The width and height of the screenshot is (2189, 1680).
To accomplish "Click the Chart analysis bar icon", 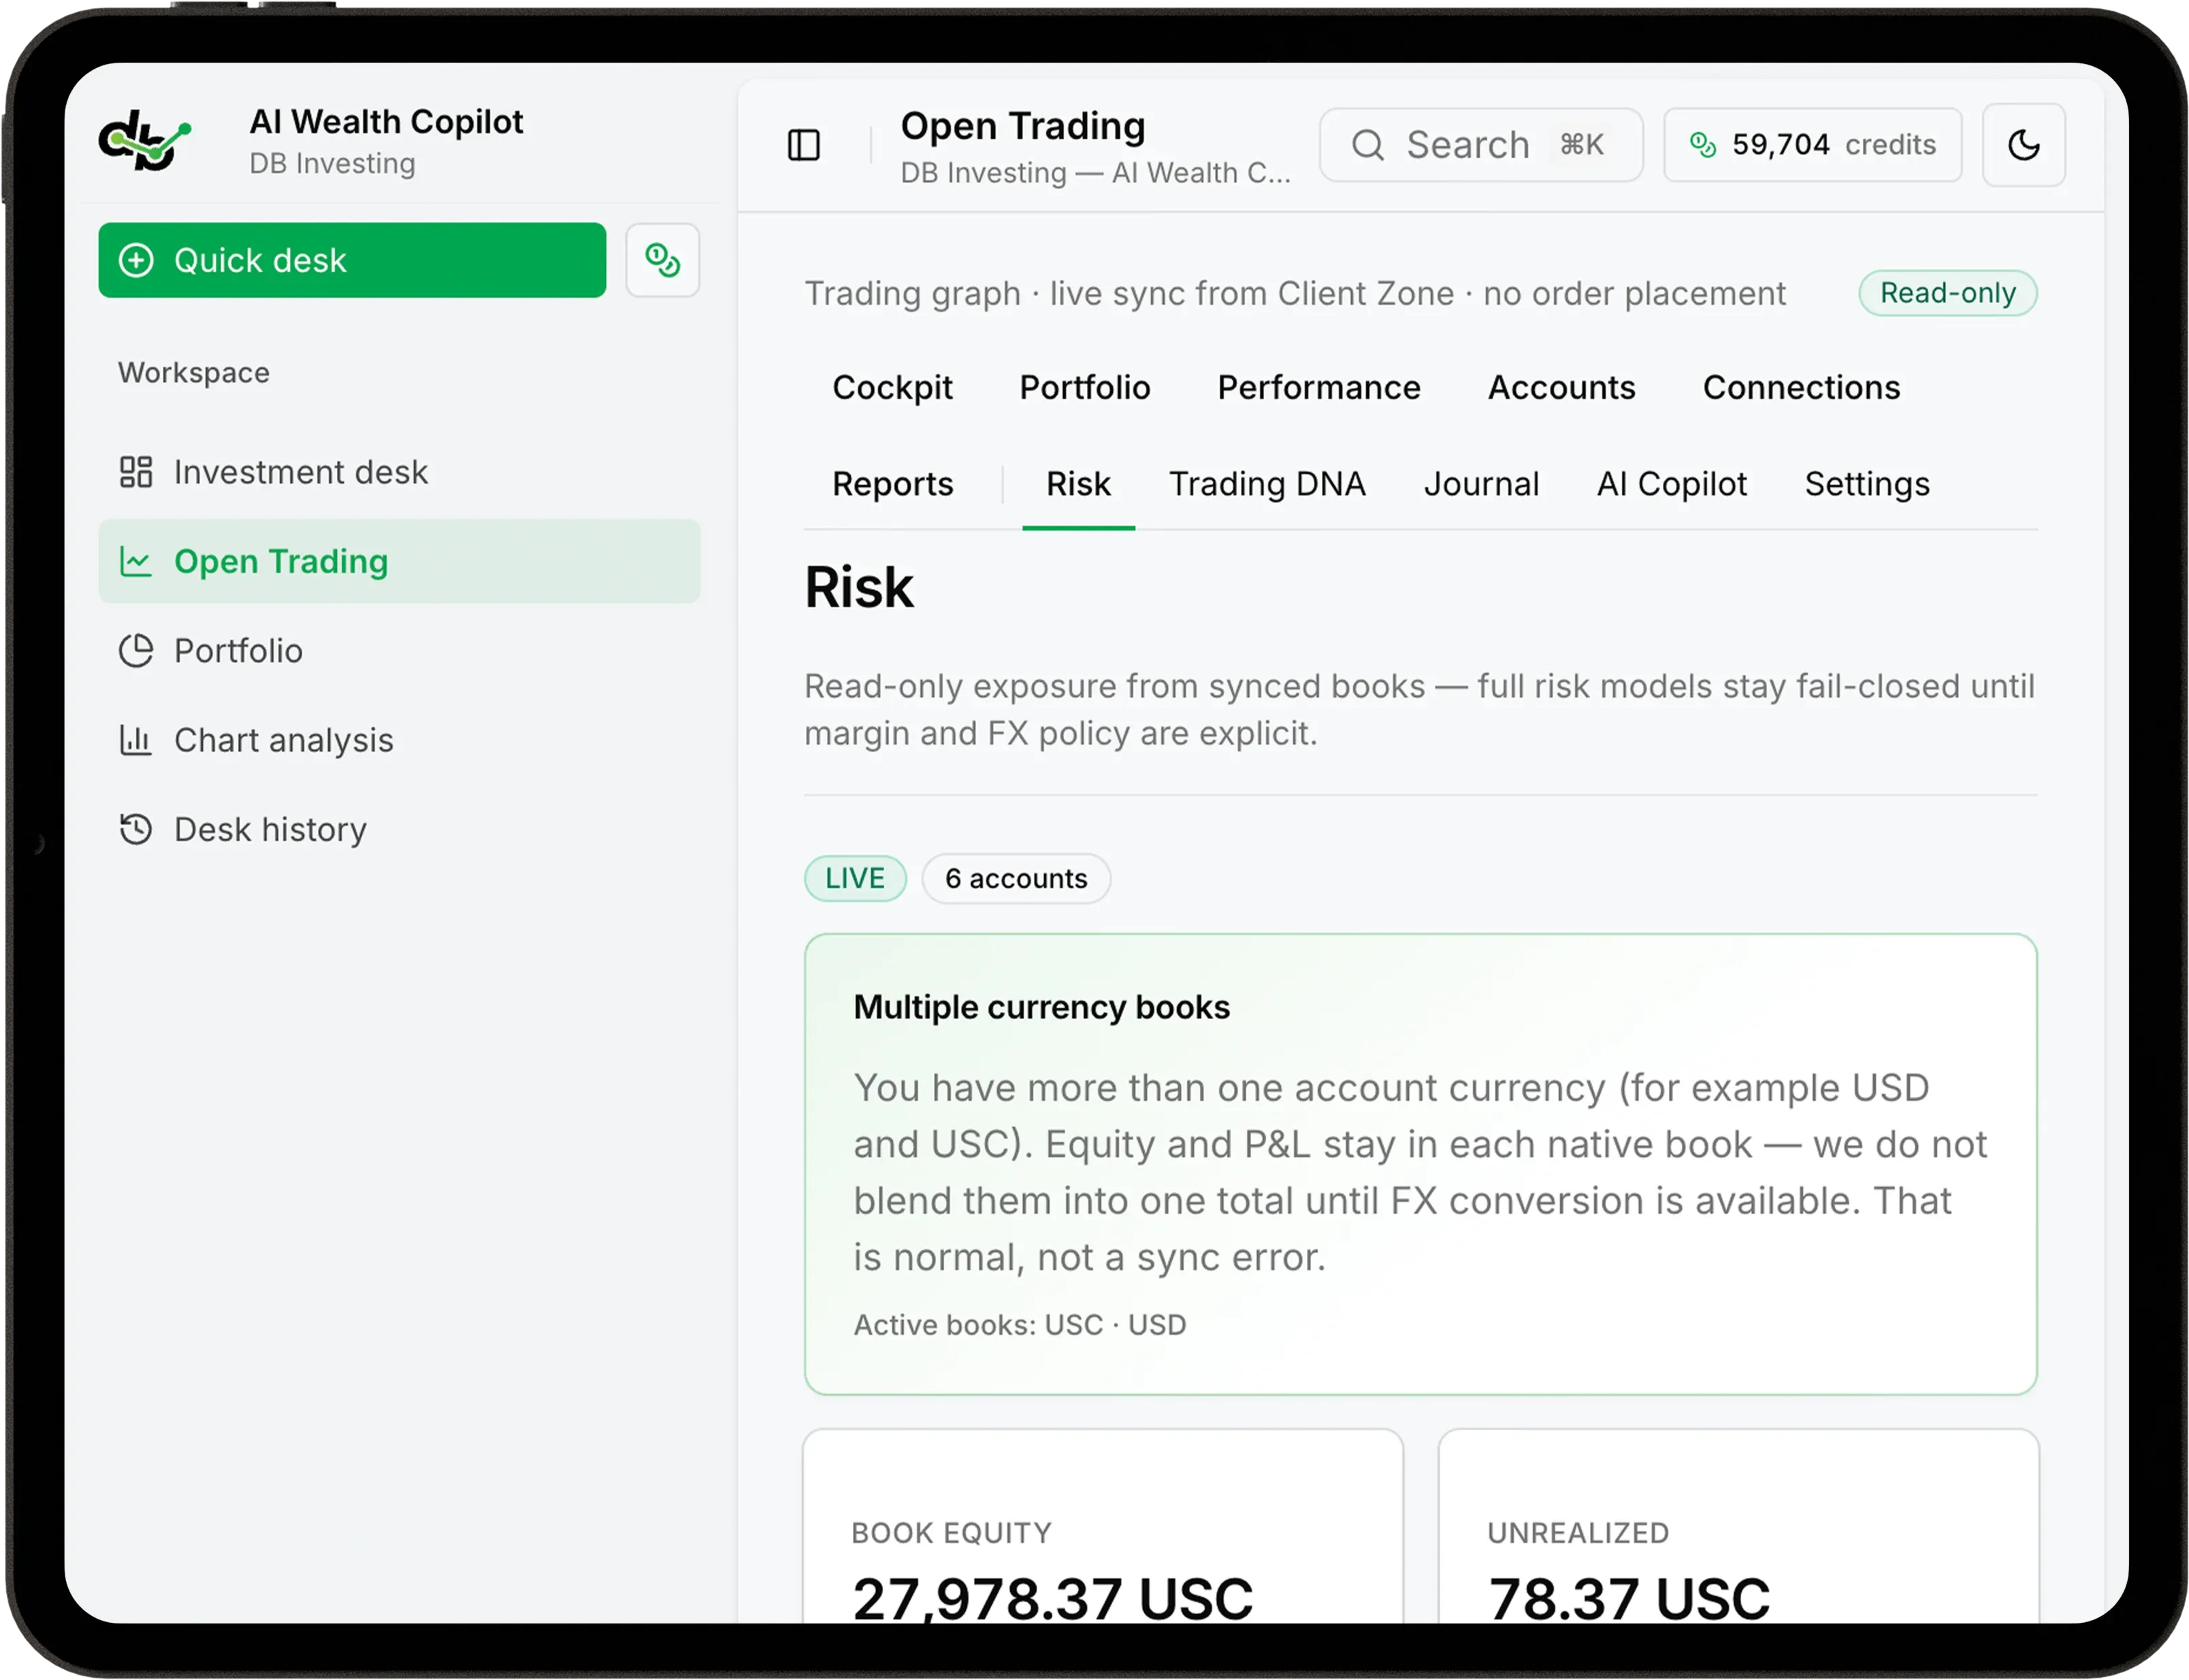I will coord(136,740).
